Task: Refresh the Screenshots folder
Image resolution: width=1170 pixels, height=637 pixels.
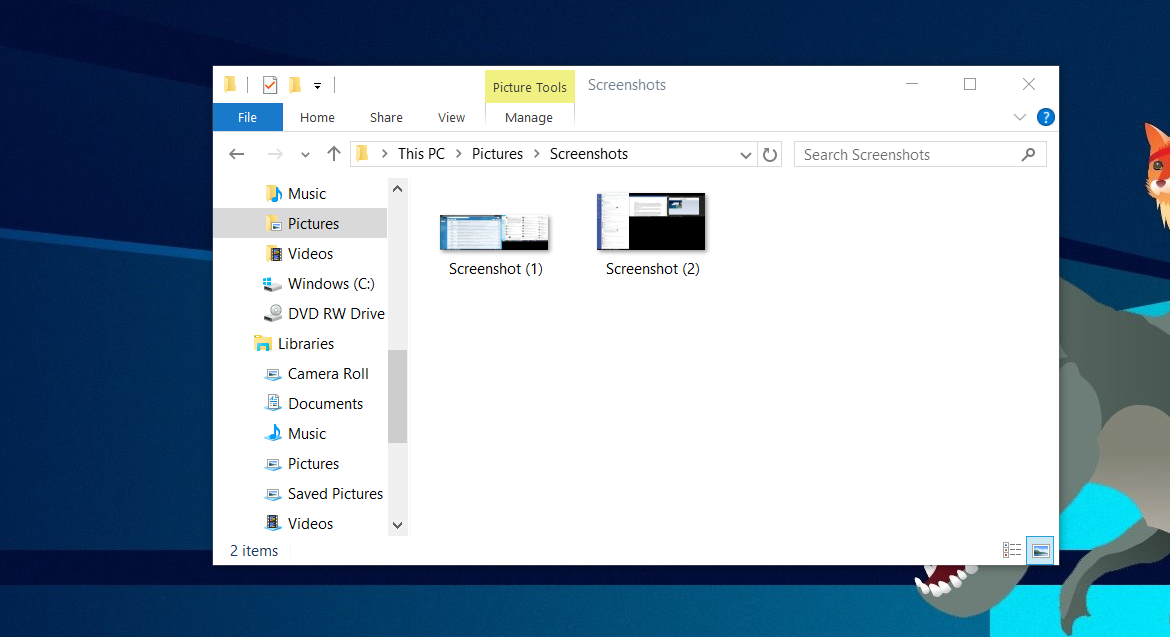Action: click(769, 154)
